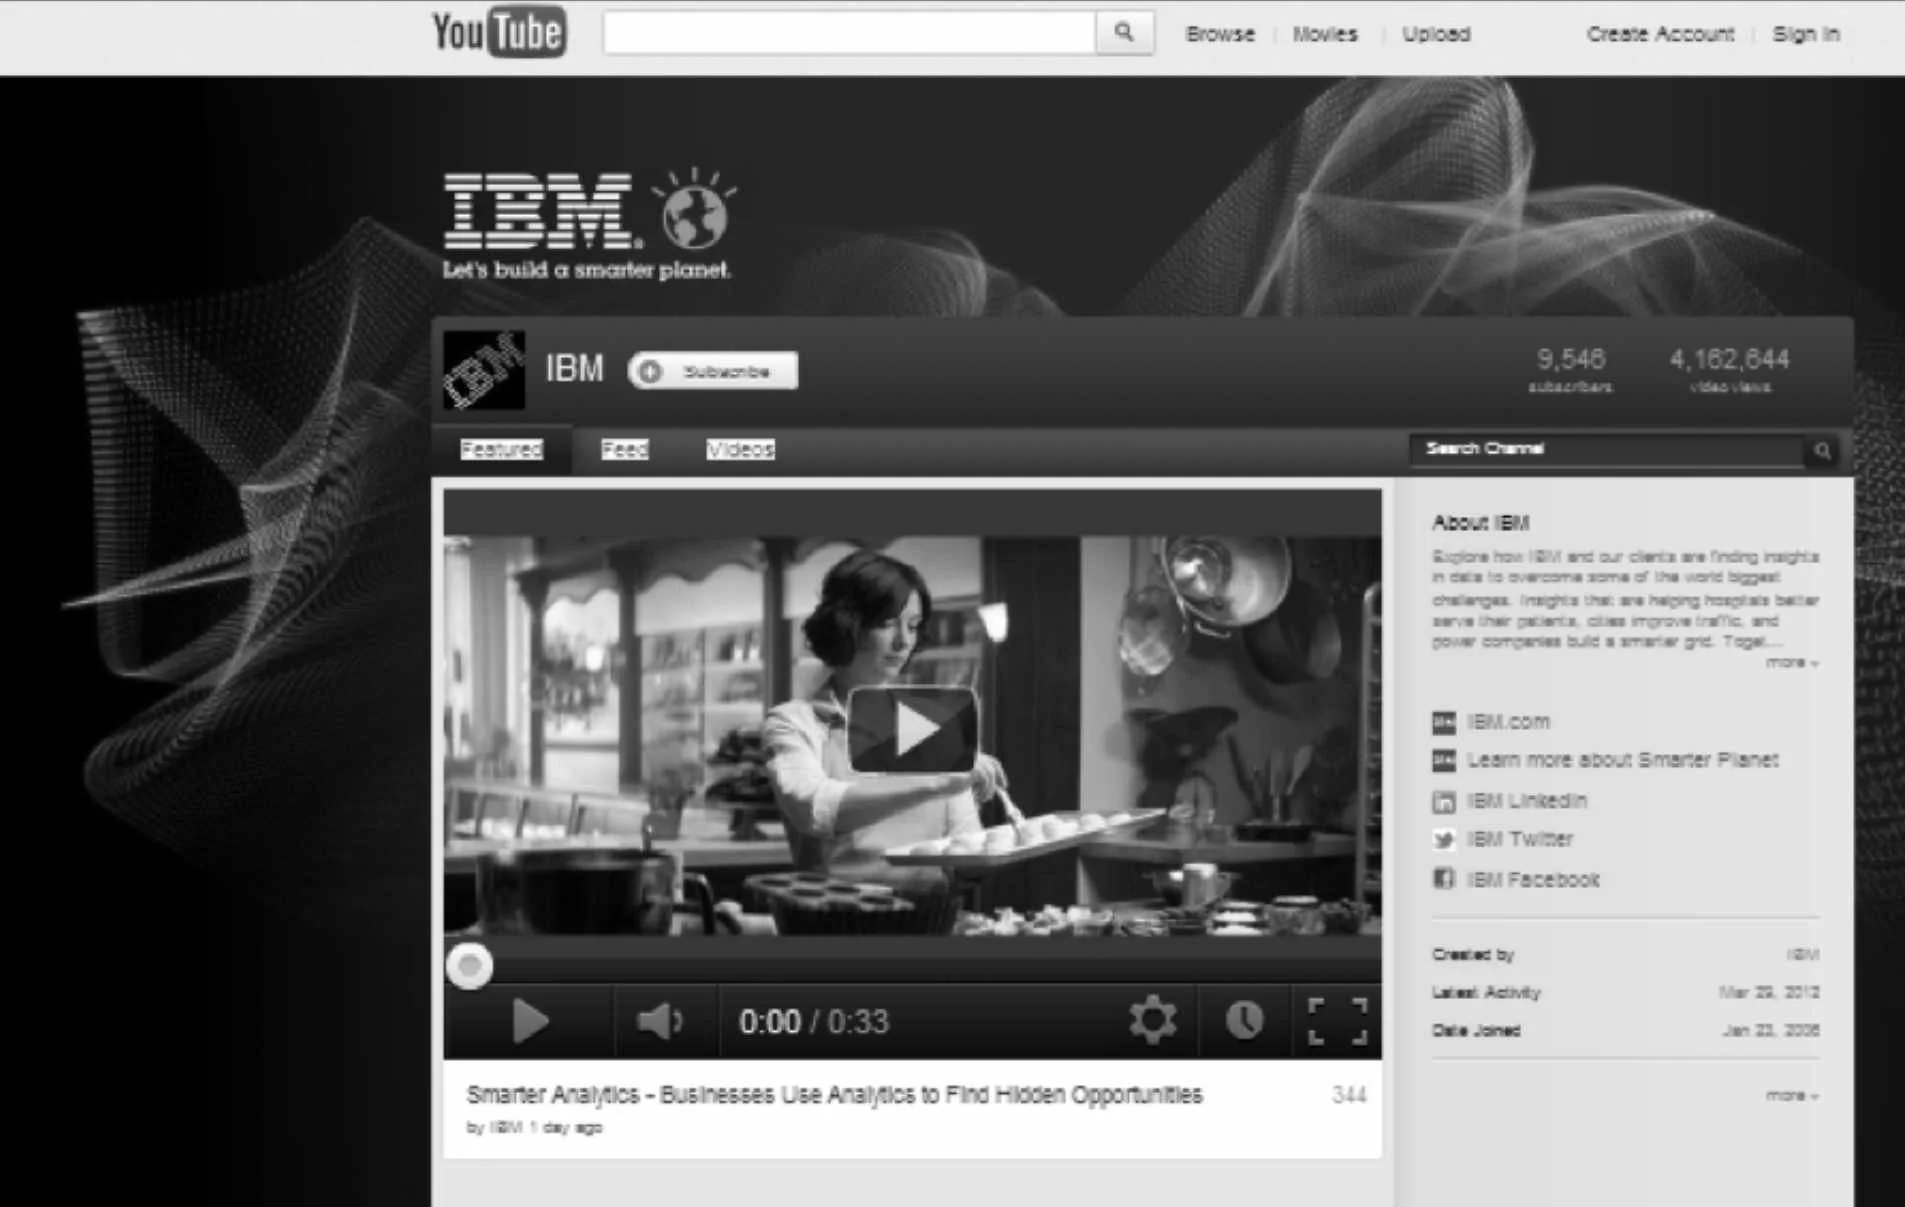This screenshot has height=1207, width=1905.
Task: Click the icon beside Smarter Planet link
Action: (x=1443, y=761)
